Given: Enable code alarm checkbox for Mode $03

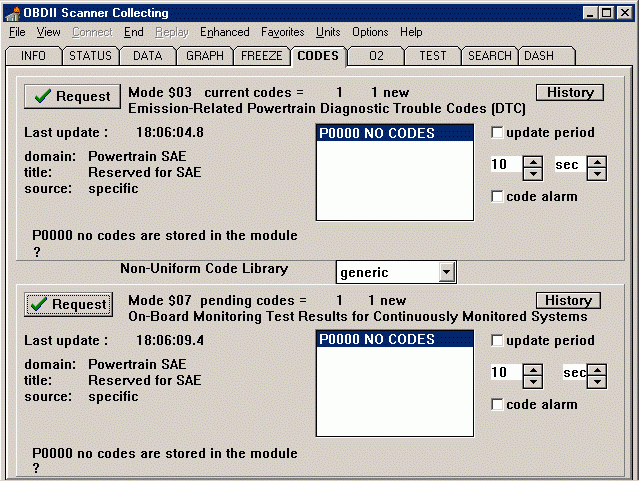Looking at the screenshot, I should [497, 196].
